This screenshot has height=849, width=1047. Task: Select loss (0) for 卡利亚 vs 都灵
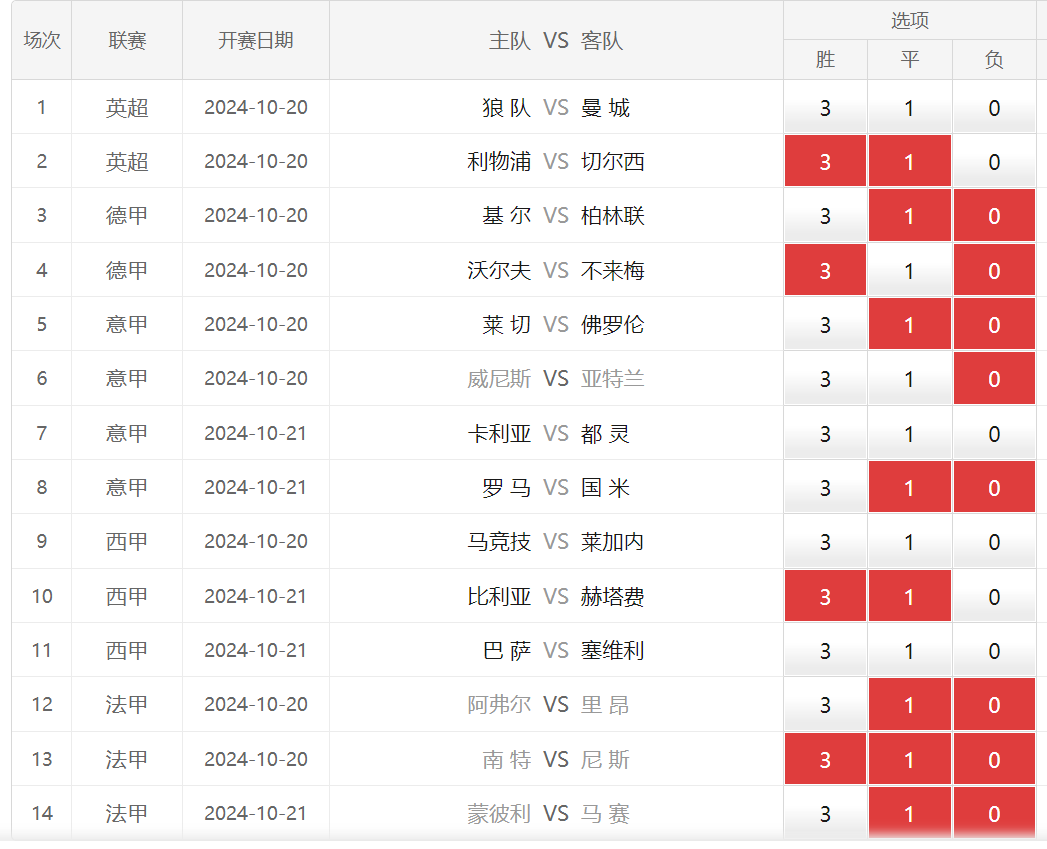[x=994, y=433]
